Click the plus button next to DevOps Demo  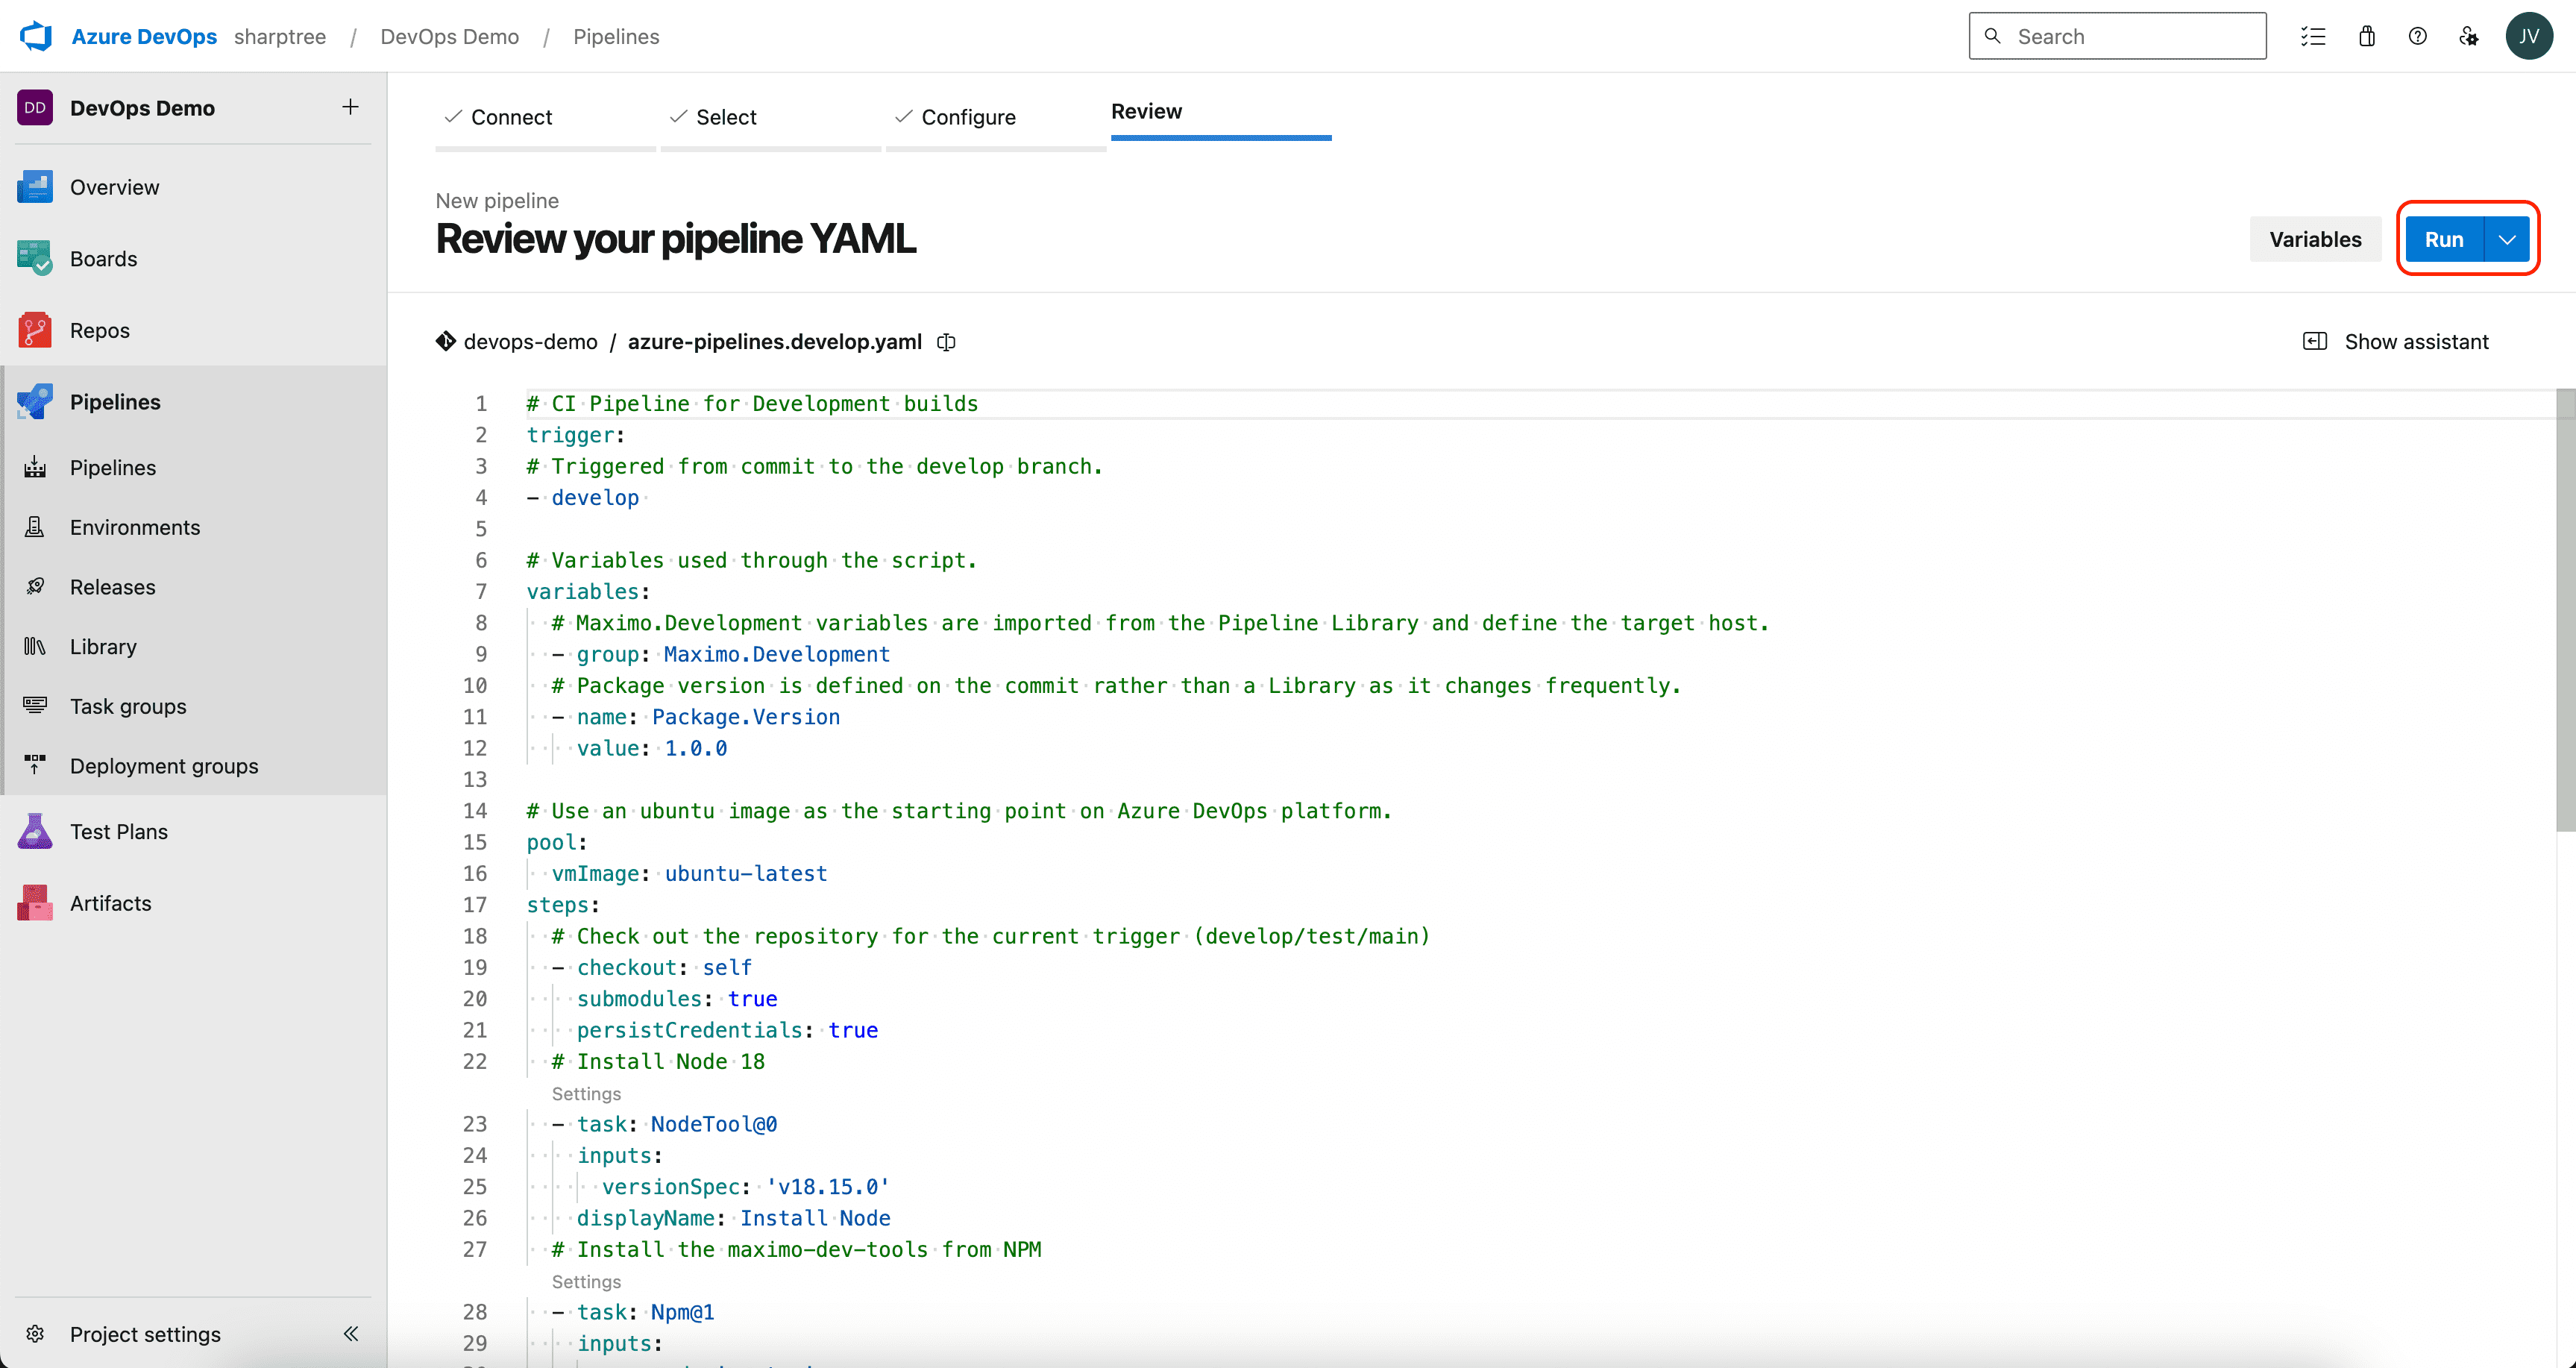pos(350,107)
